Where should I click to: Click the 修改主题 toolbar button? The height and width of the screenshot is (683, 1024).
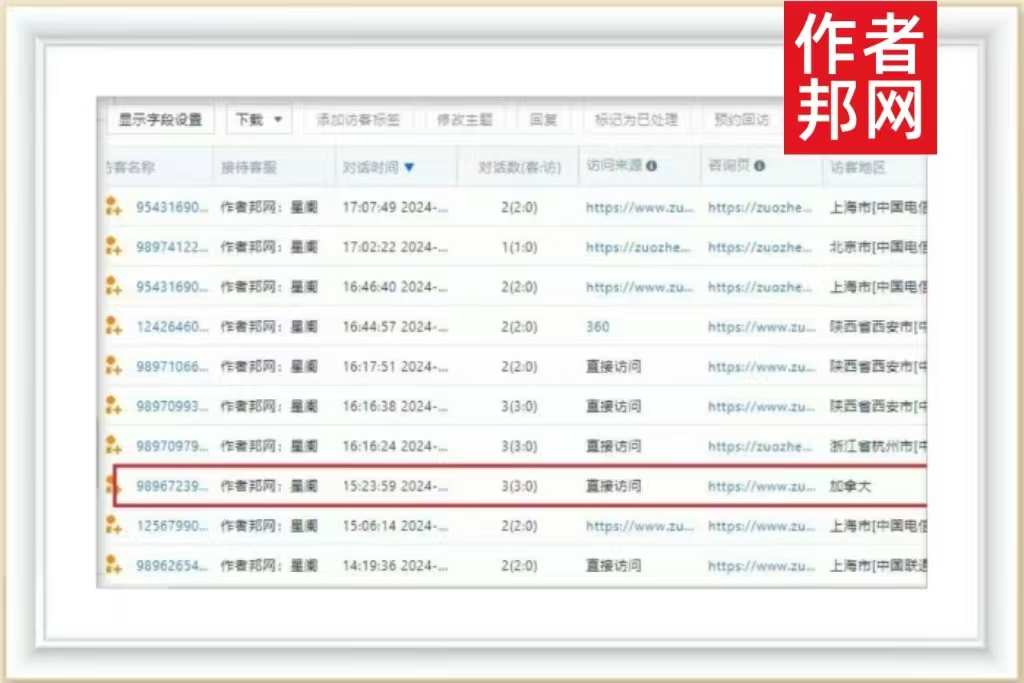(465, 120)
